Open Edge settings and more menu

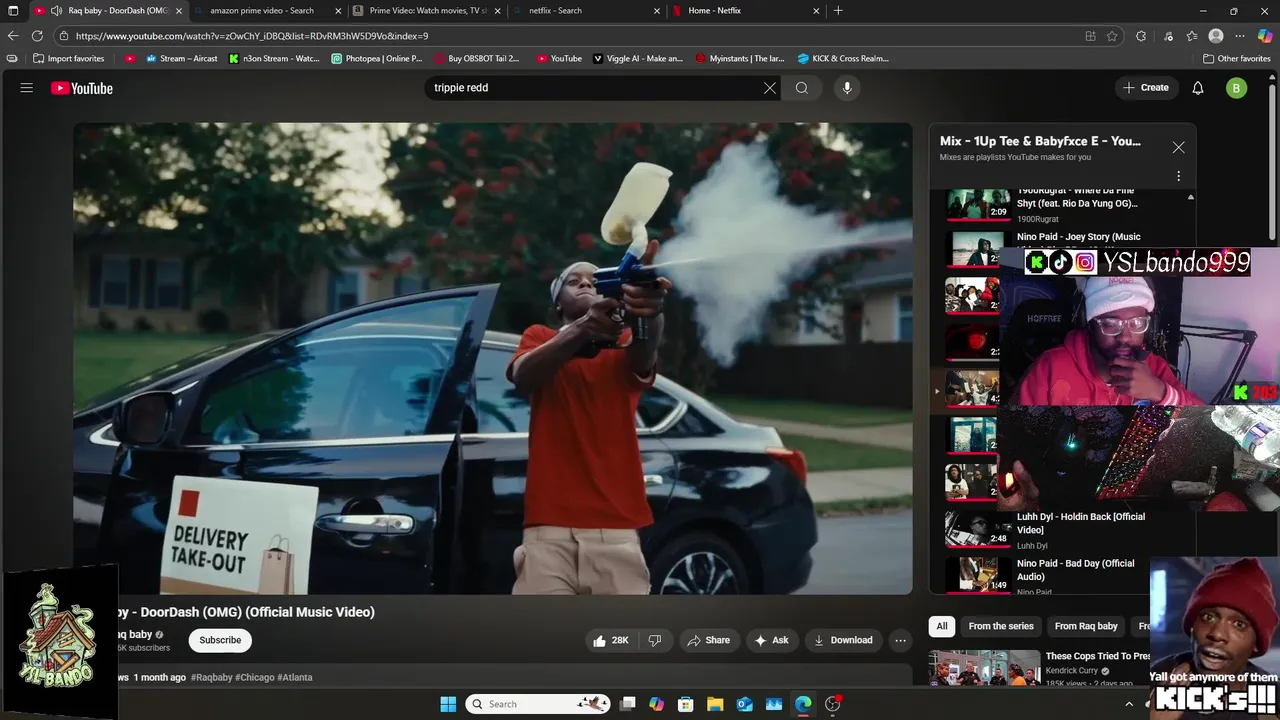pyautogui.click(x=1240, y=36)
